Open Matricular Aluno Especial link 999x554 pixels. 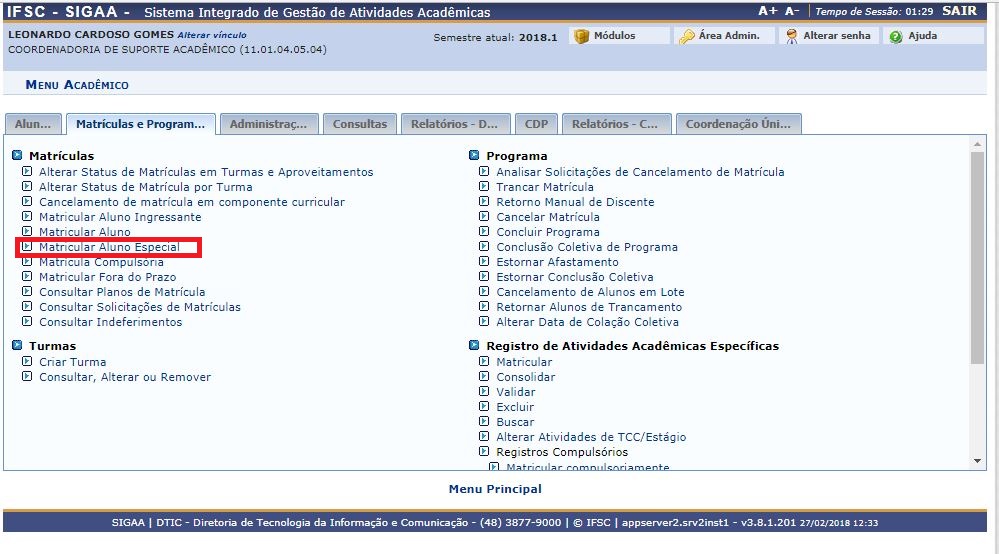point(109,247)
